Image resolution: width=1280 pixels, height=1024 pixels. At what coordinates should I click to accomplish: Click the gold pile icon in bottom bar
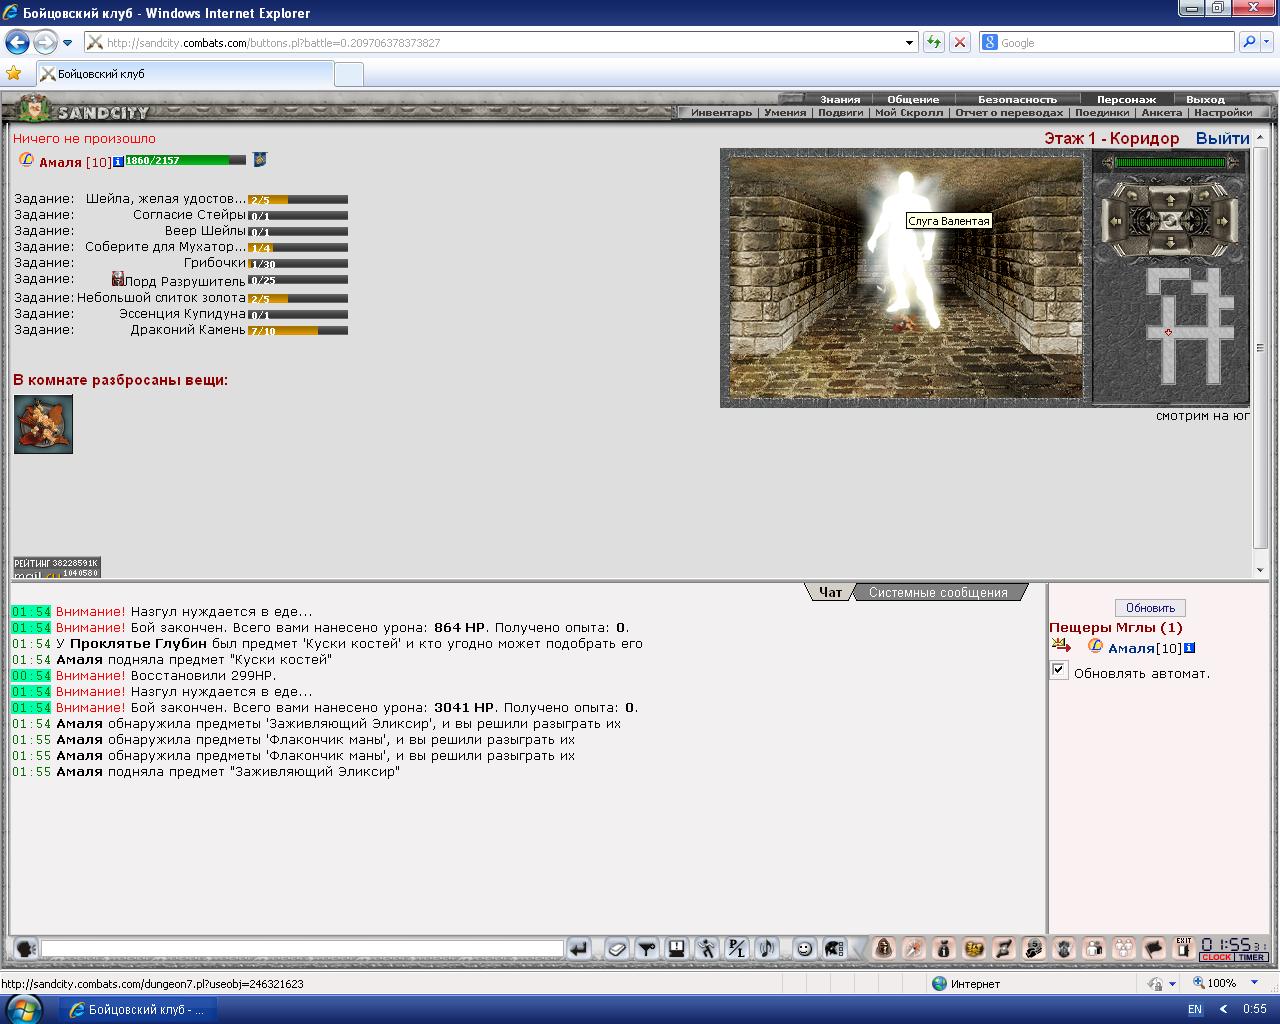tap(974, 948)
